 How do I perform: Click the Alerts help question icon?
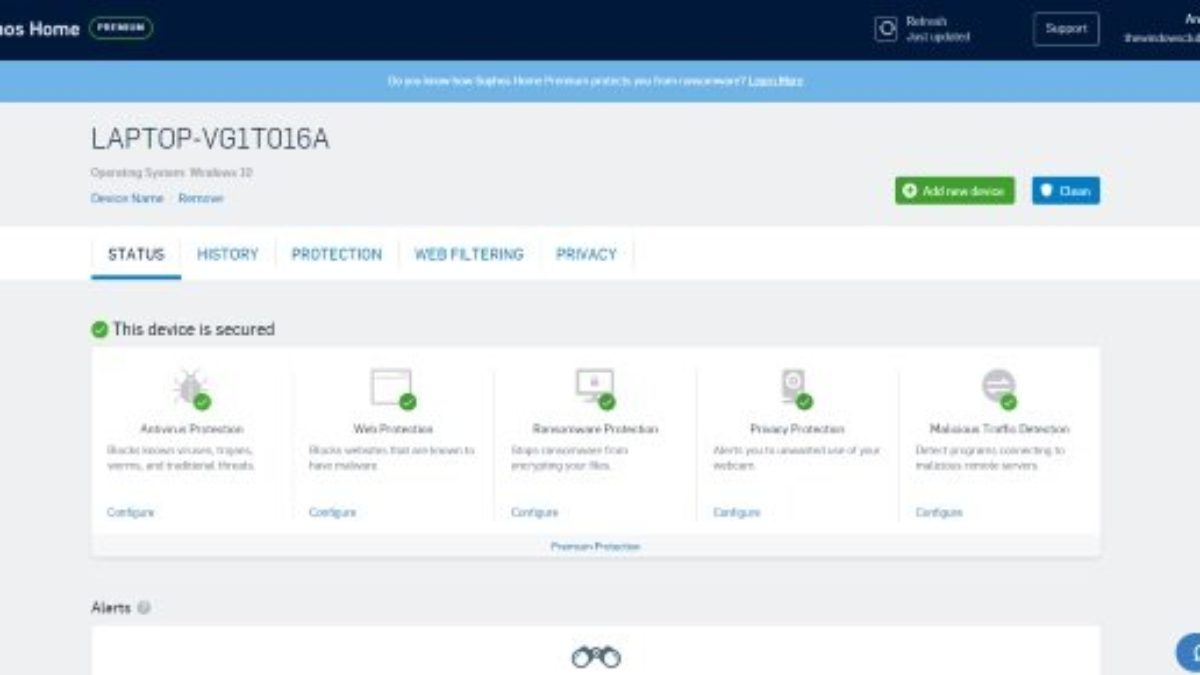[144, 607]
